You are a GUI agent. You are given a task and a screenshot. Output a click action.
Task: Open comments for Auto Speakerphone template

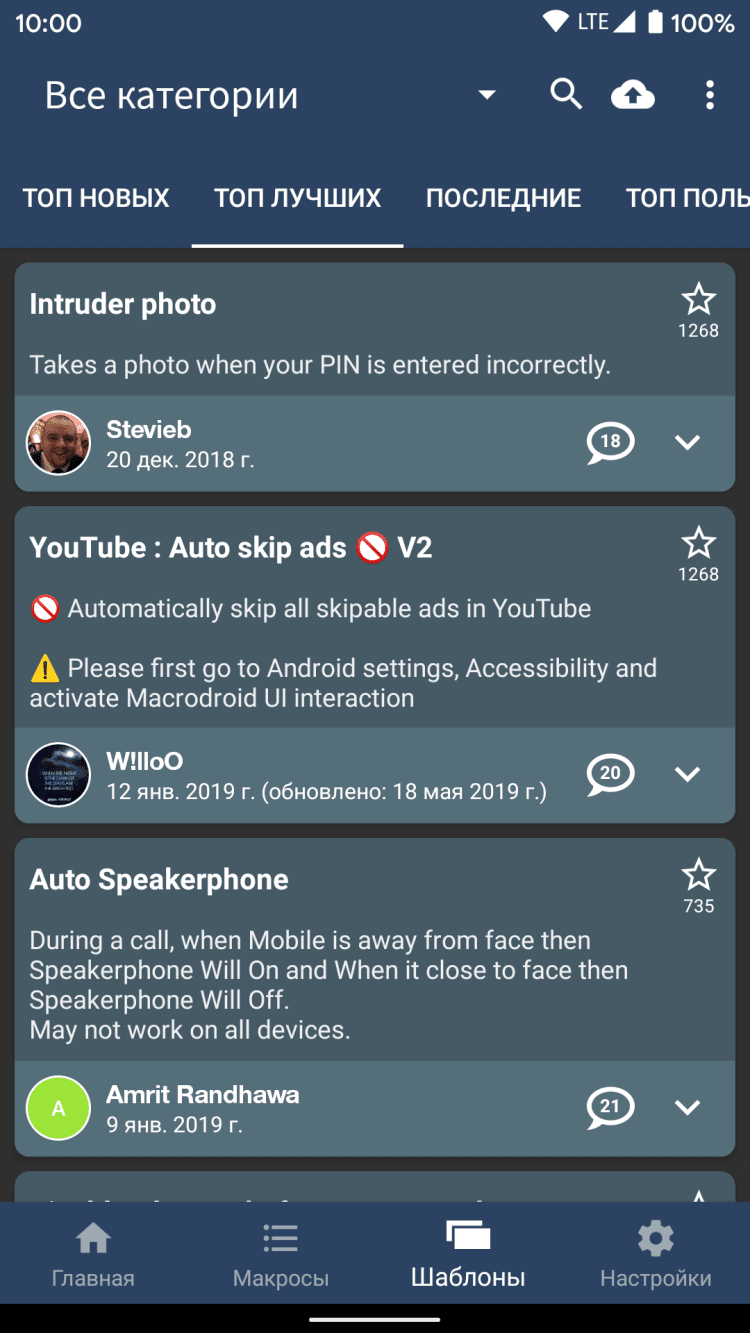(610, 1107)
